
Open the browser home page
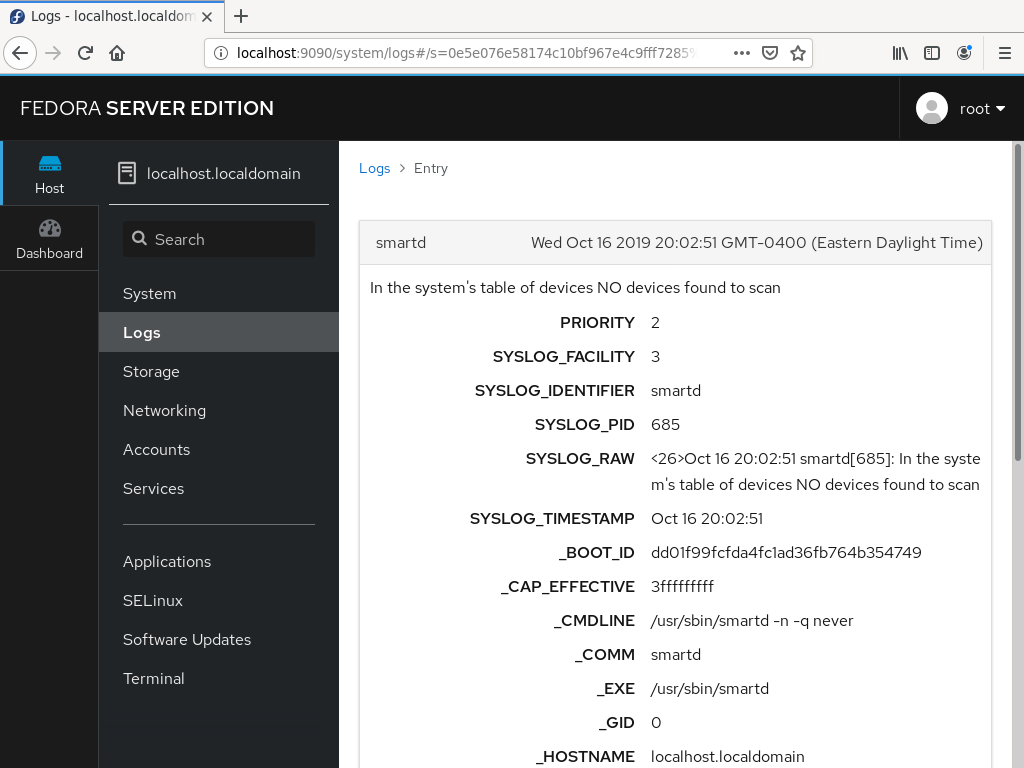point(117,53)
